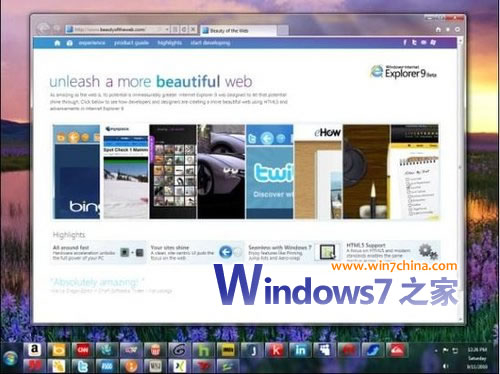Click the email icon in the navbar

click(424, 43)
